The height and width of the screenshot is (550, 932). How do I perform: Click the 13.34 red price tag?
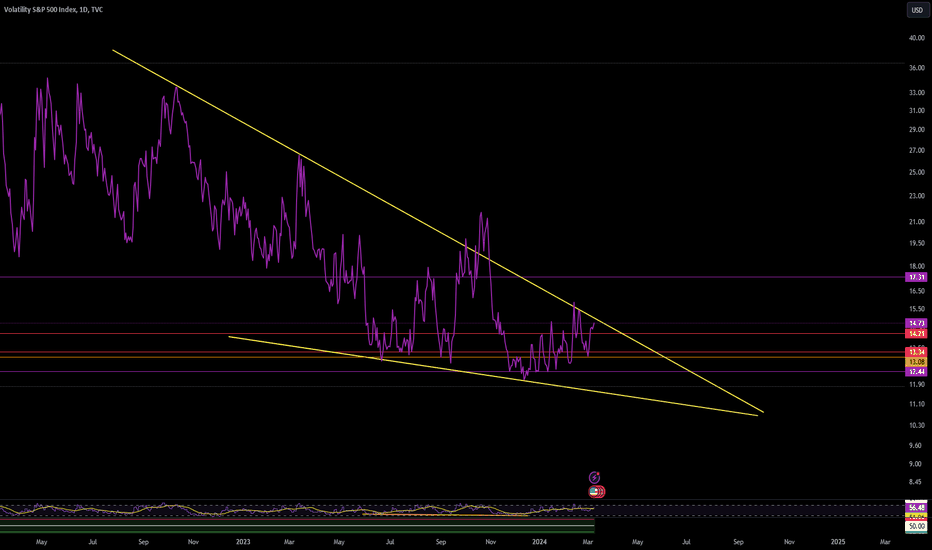click(x=916, y=353)
